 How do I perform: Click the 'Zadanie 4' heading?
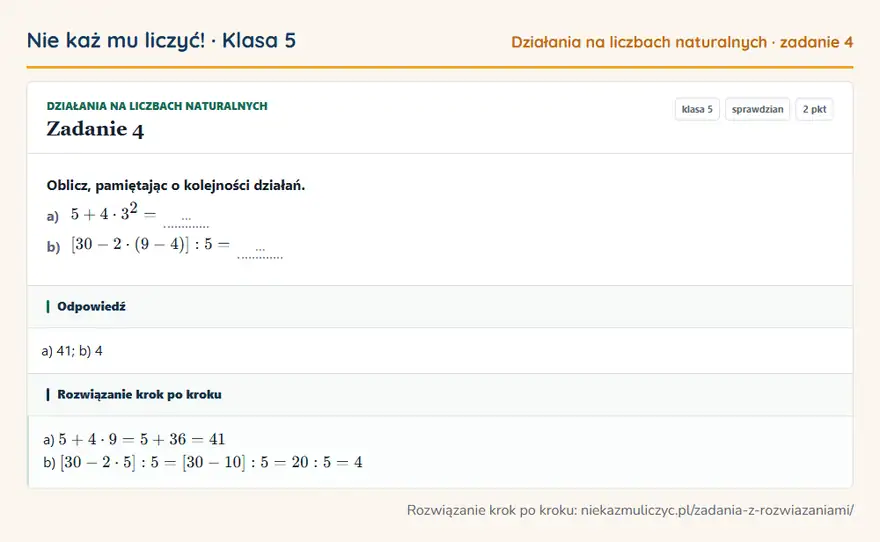tap(95, 130)
